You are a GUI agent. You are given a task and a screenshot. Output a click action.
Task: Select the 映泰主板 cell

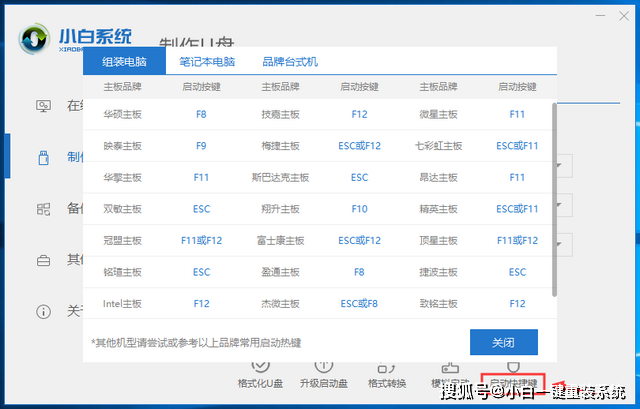click(x=122, y=146)
